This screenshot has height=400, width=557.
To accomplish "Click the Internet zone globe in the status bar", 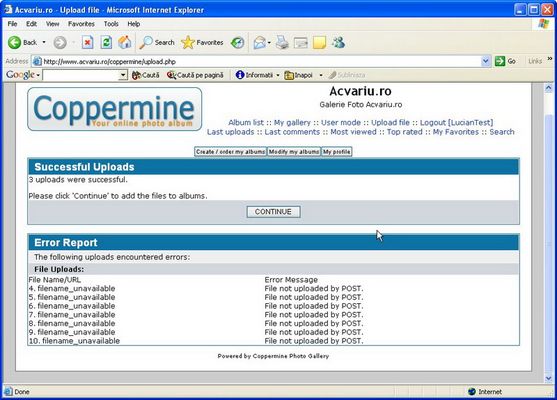I will point(472,391).
